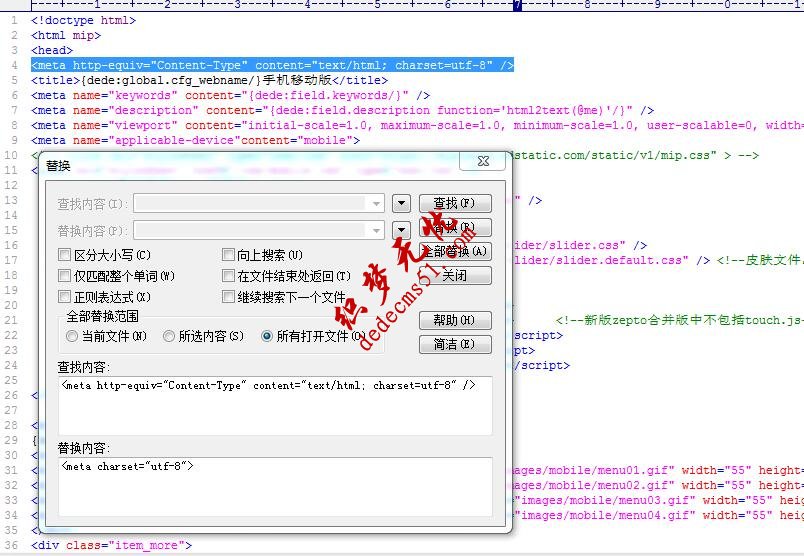Click in the 替换内容 multiline text box

[x=275, y=487]
